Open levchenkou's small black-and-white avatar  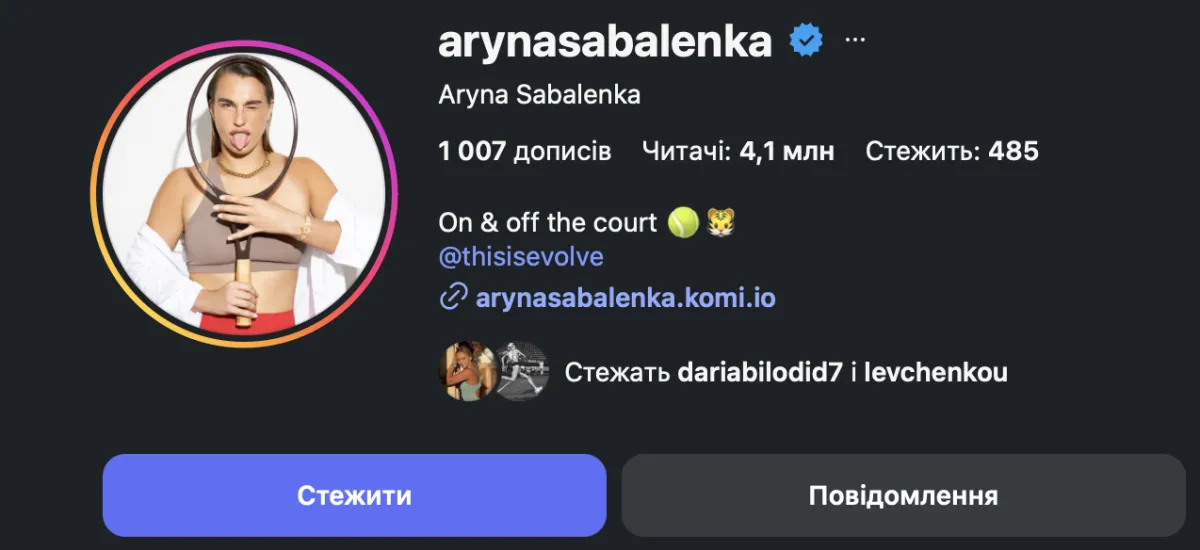(x=522, y=373)
